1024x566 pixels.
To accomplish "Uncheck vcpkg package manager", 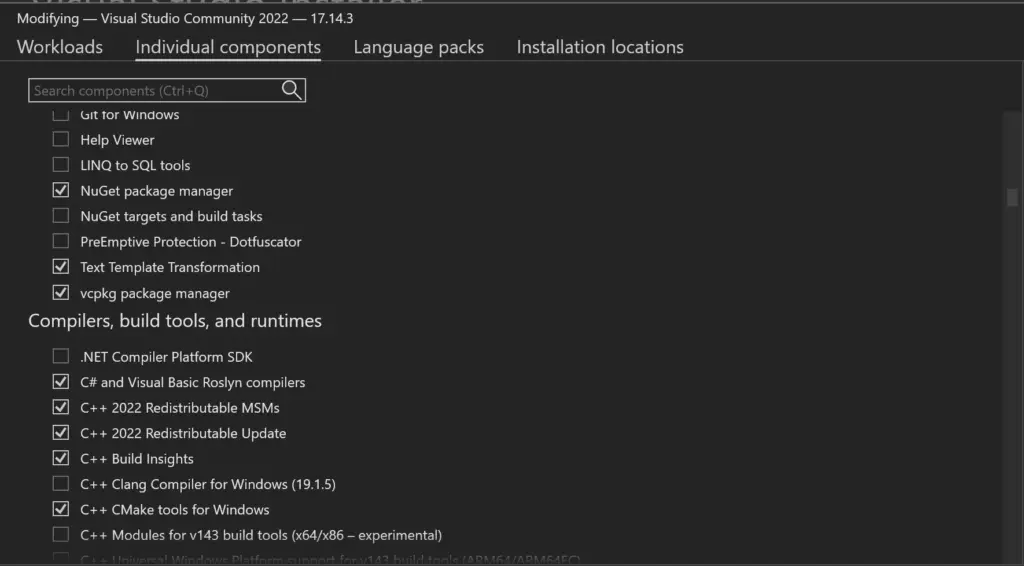I will (x=61, y=293).
